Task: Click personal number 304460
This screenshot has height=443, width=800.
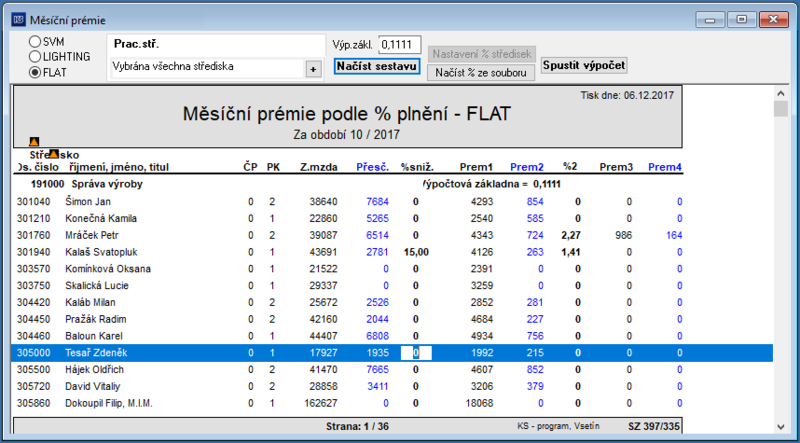Action: pyautogui.click(x=34, y=336)
